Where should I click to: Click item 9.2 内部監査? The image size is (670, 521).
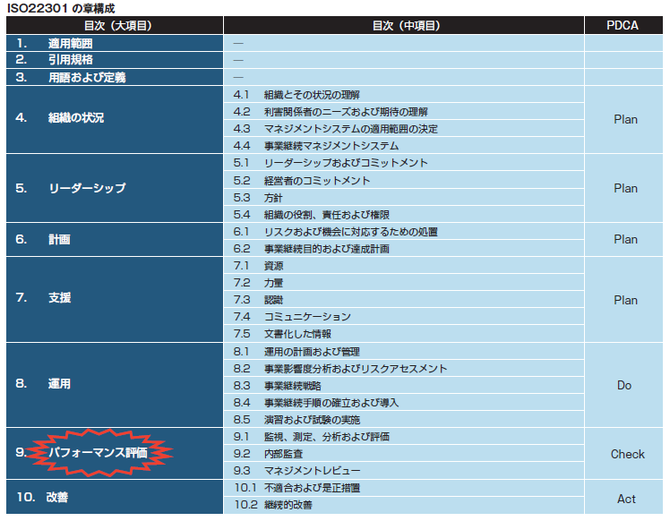pyautogui.click(x=276, y=453)
